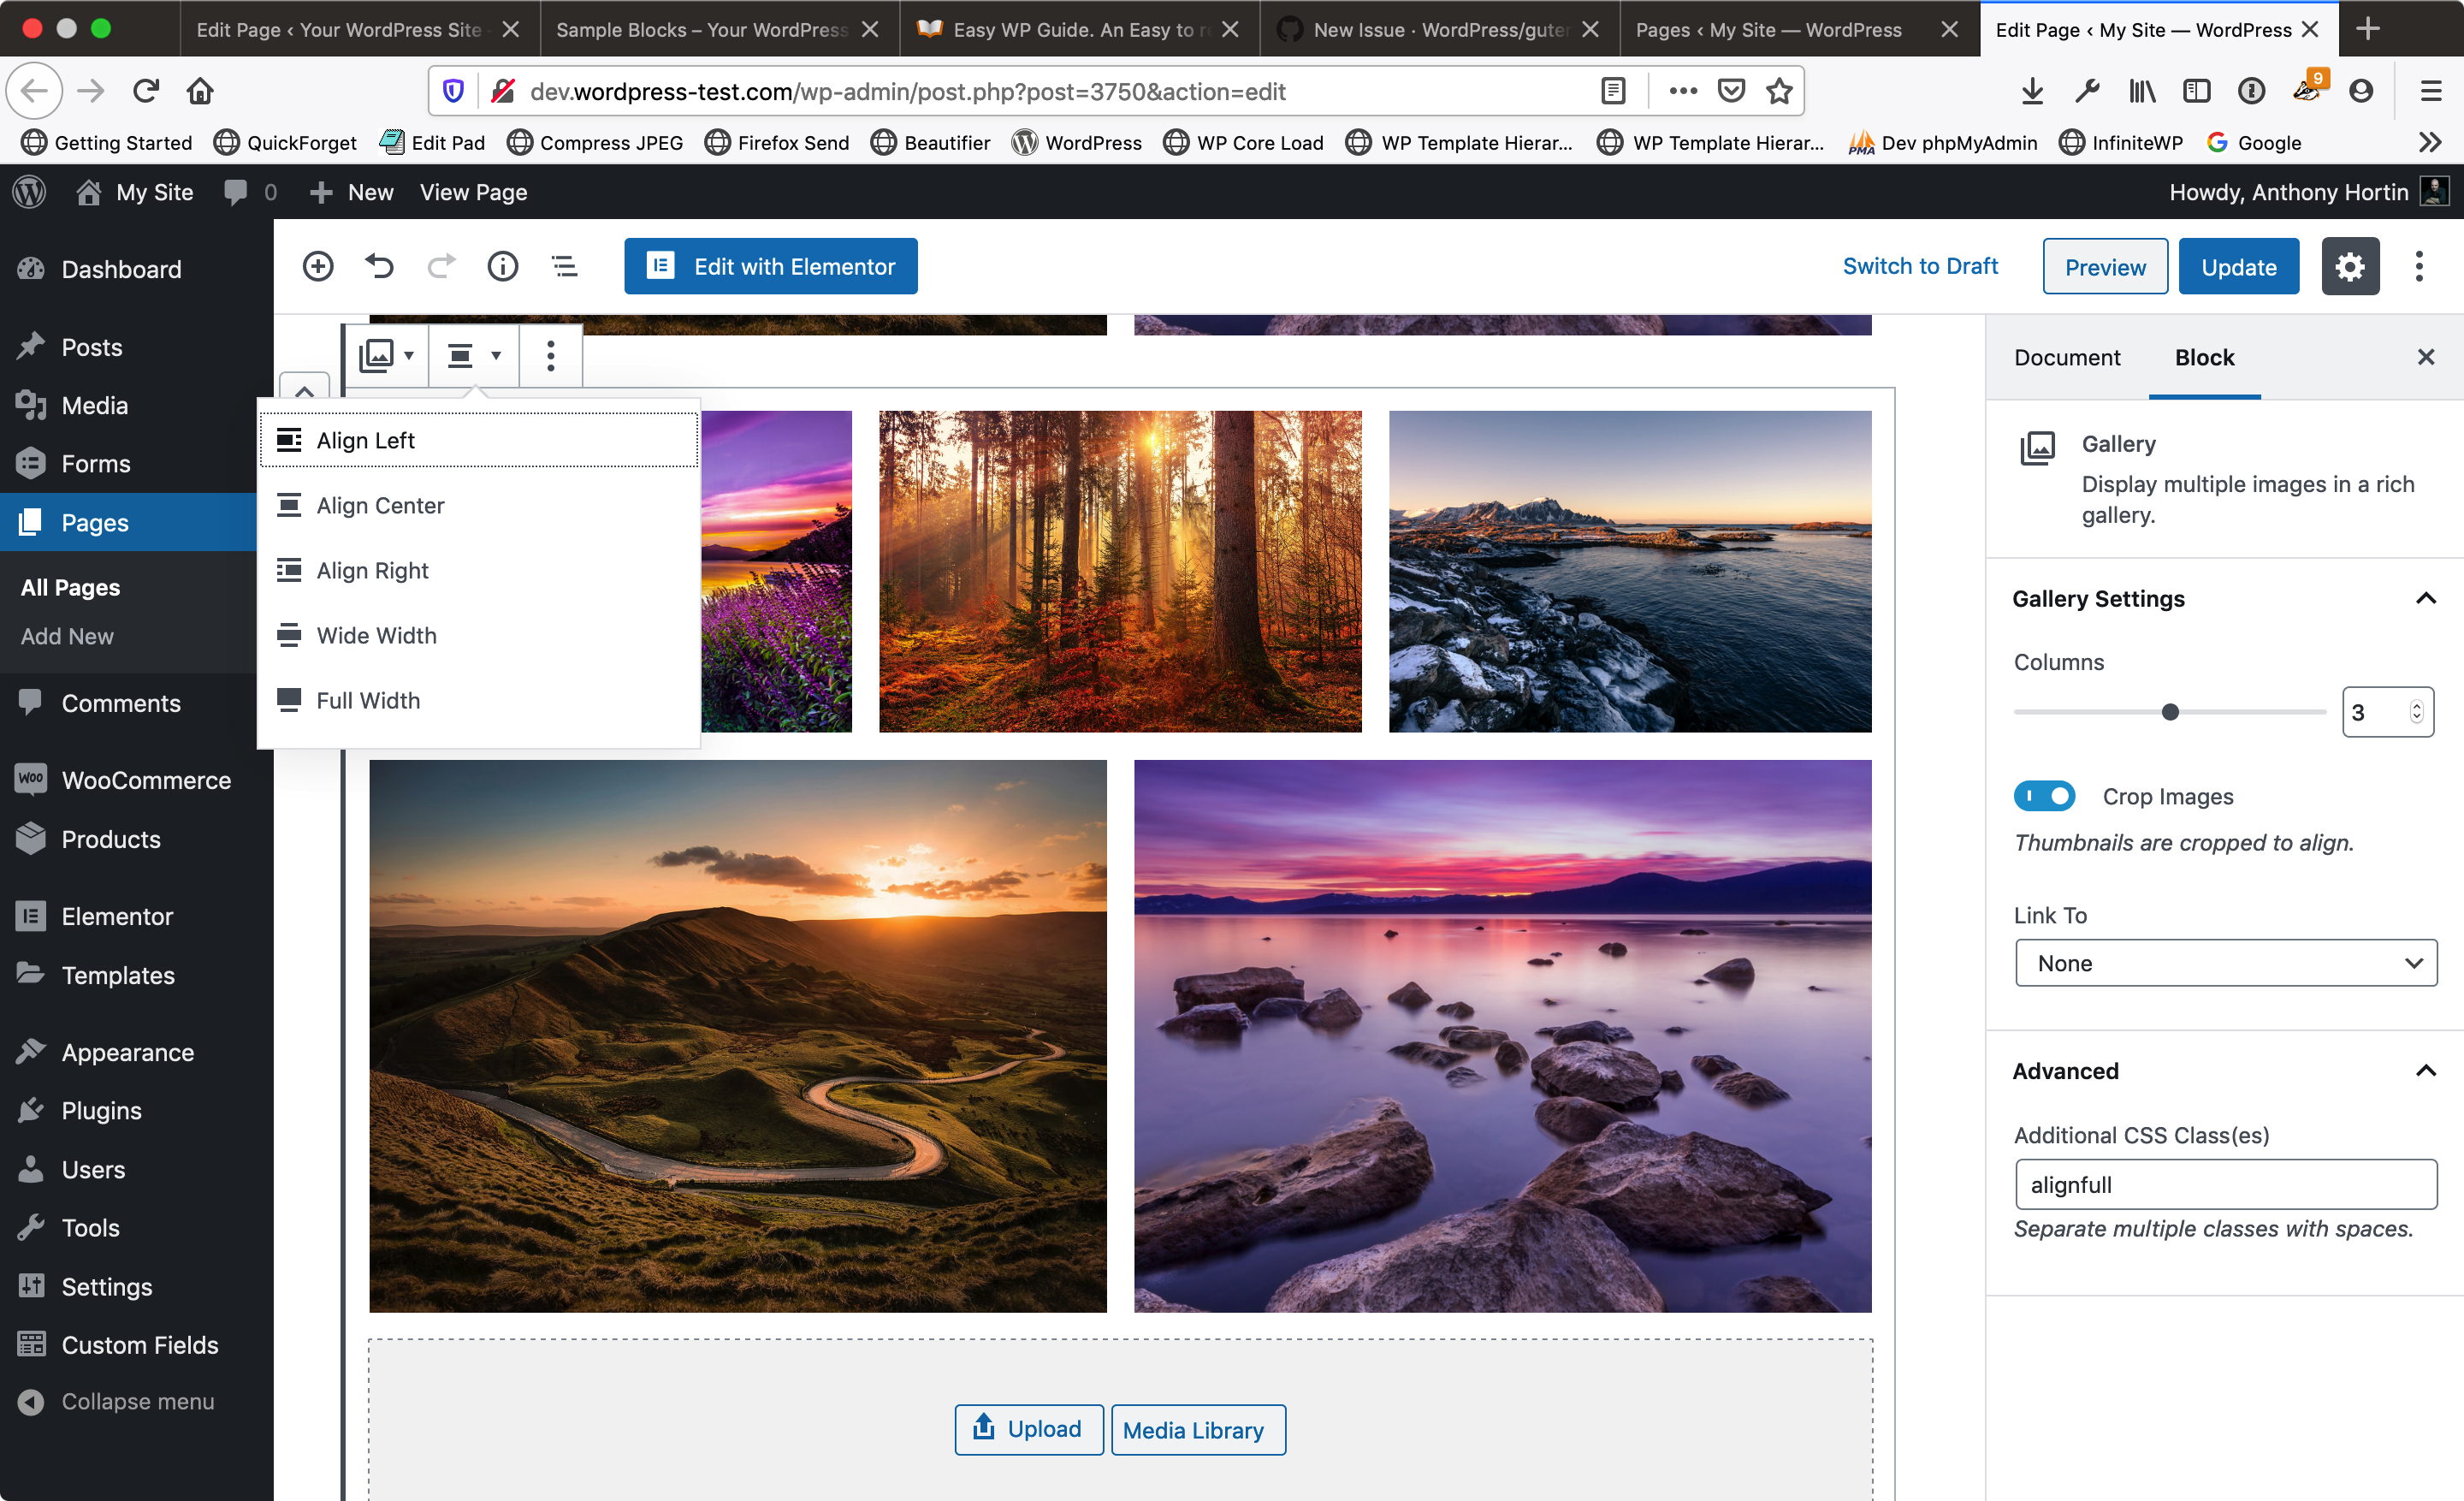Click the block Move up chevron
This screenshot has height=1501, width=2464.
coord(305,389)
